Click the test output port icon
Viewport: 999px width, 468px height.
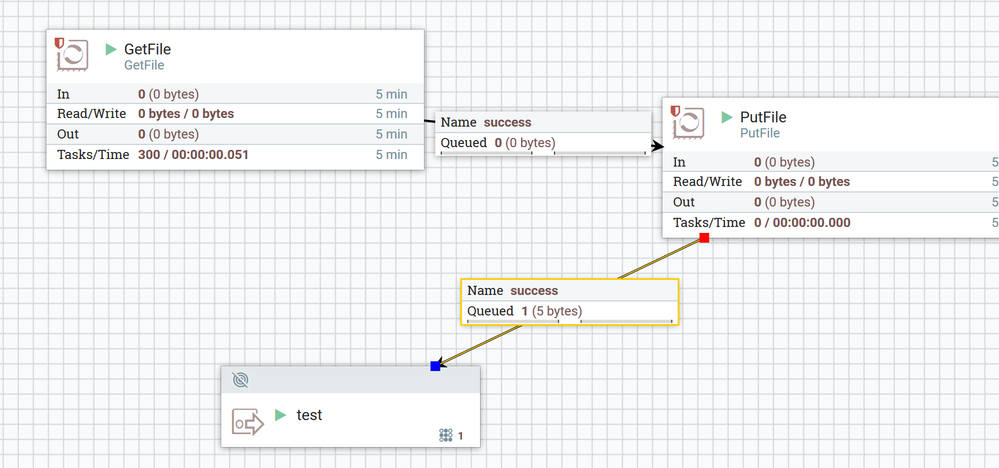coord(248,423)
